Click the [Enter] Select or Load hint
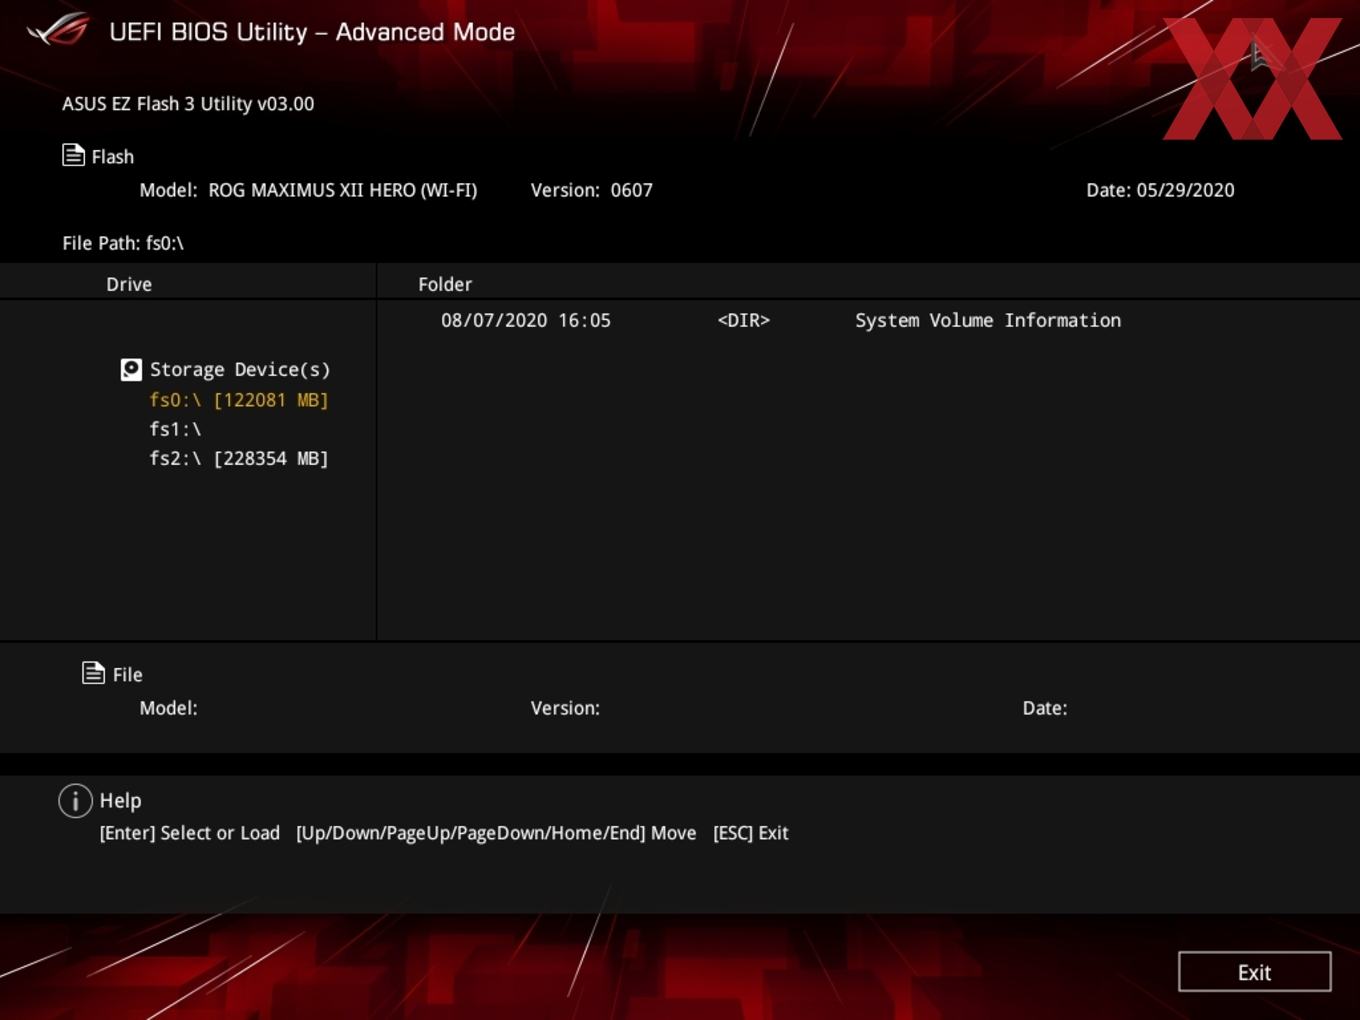 click(190, 833)
